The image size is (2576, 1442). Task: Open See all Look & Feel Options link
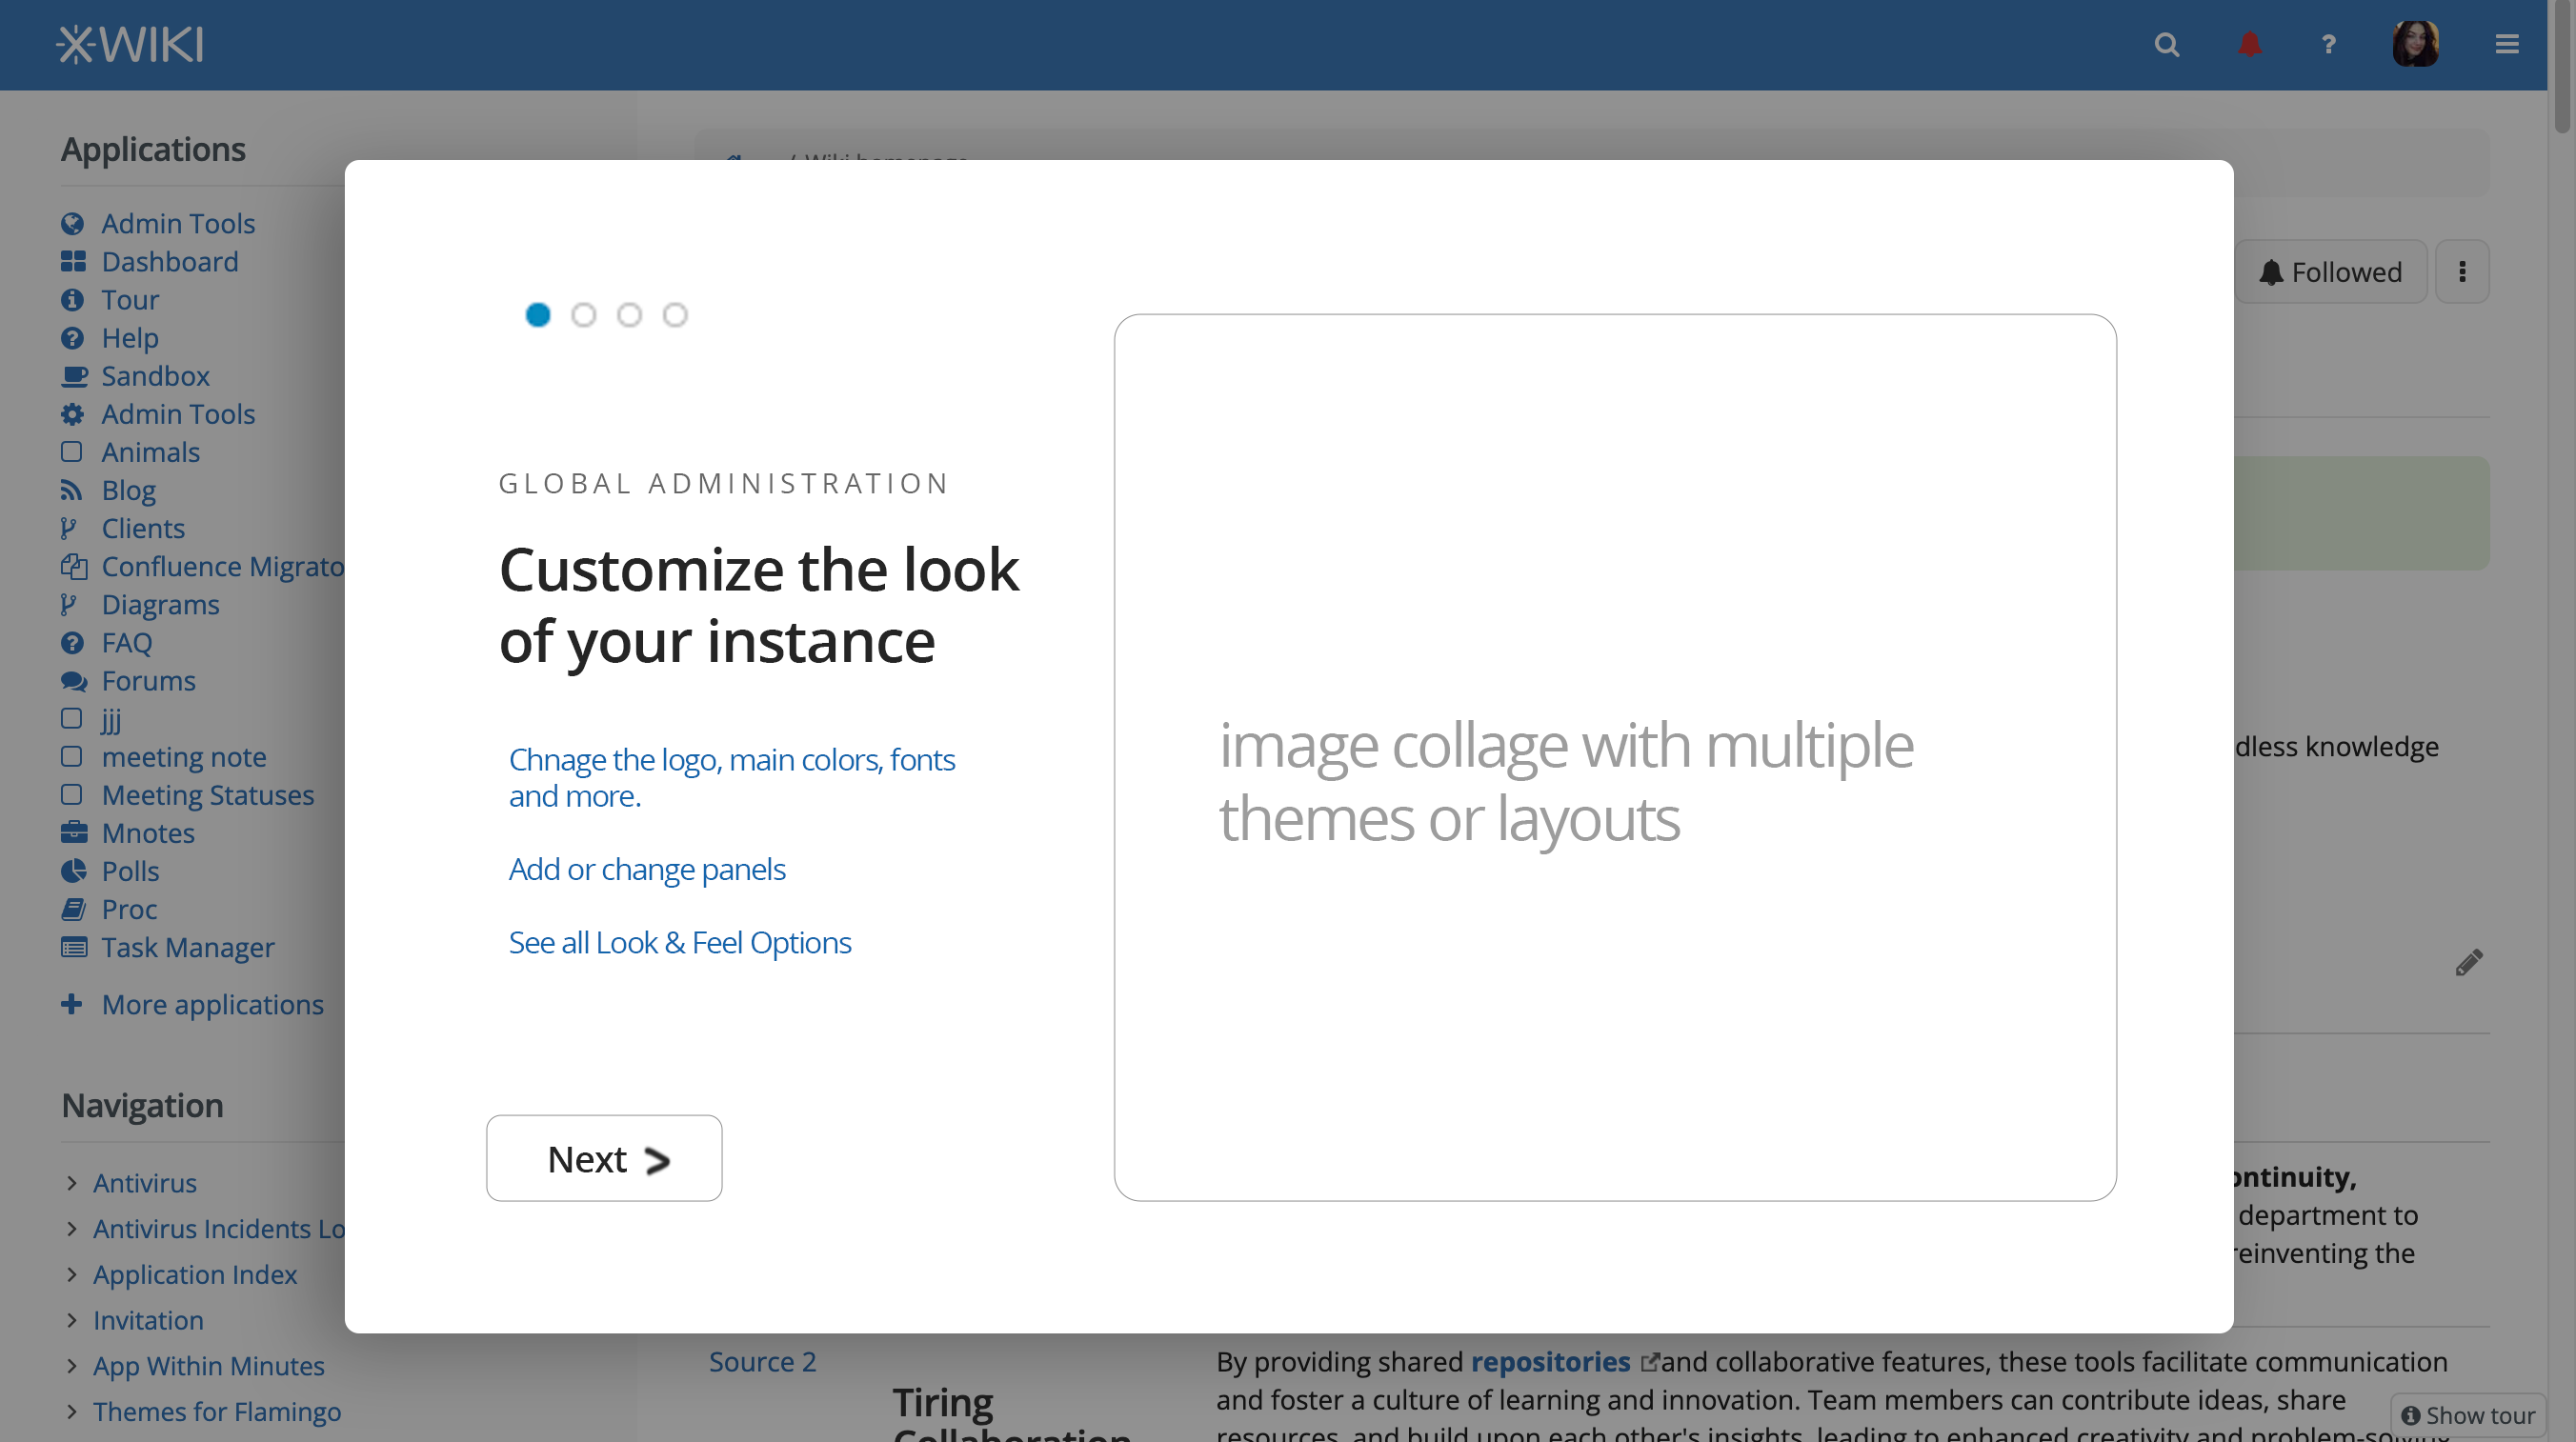click(680, 942)
